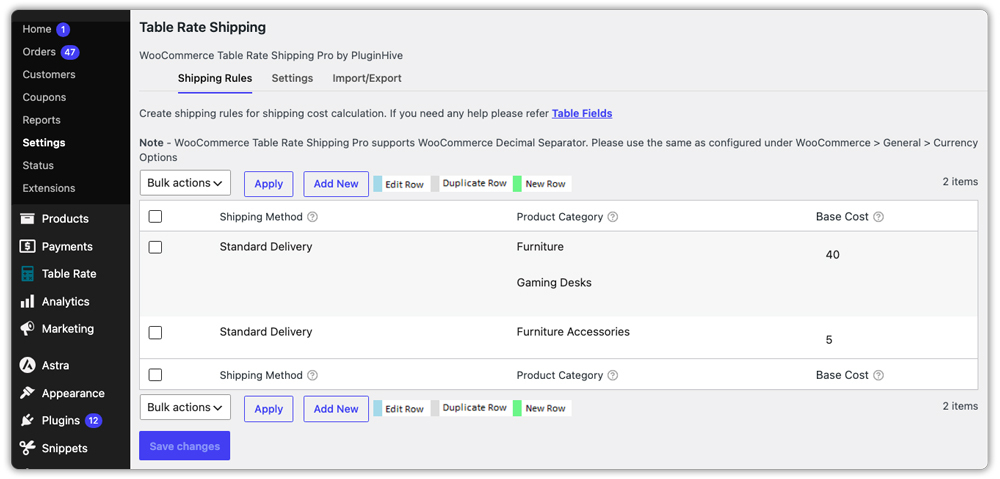Click the Analytics bar chart icon
Screen dimensions: 1000x479
point(27,302)
